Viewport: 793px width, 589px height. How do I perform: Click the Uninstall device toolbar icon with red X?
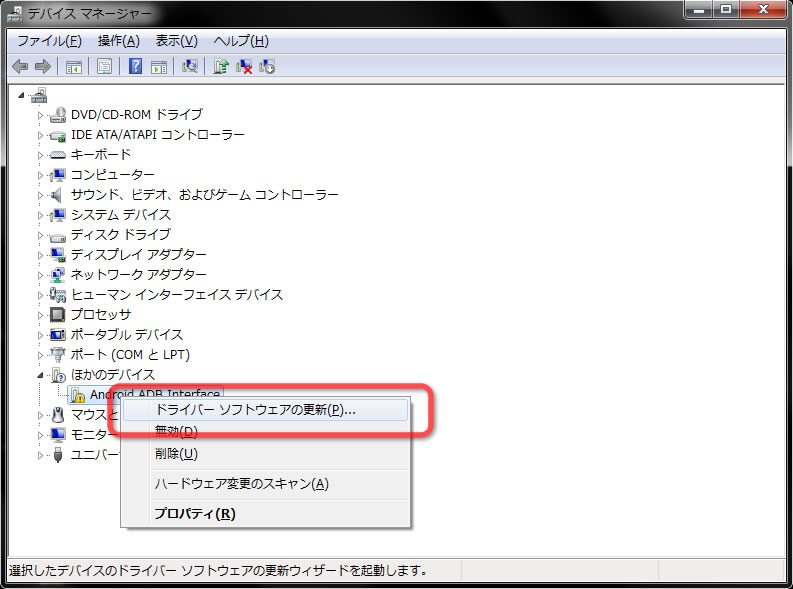coord(244,66)
